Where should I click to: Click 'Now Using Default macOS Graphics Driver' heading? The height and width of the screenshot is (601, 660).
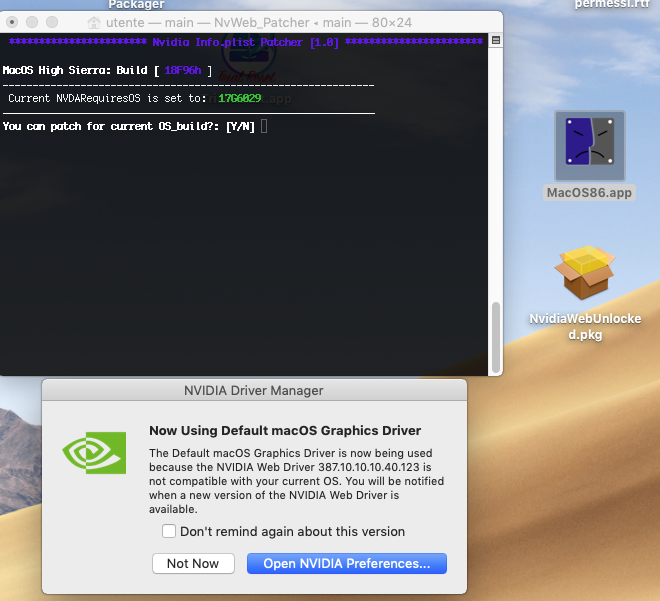(285, 430)
